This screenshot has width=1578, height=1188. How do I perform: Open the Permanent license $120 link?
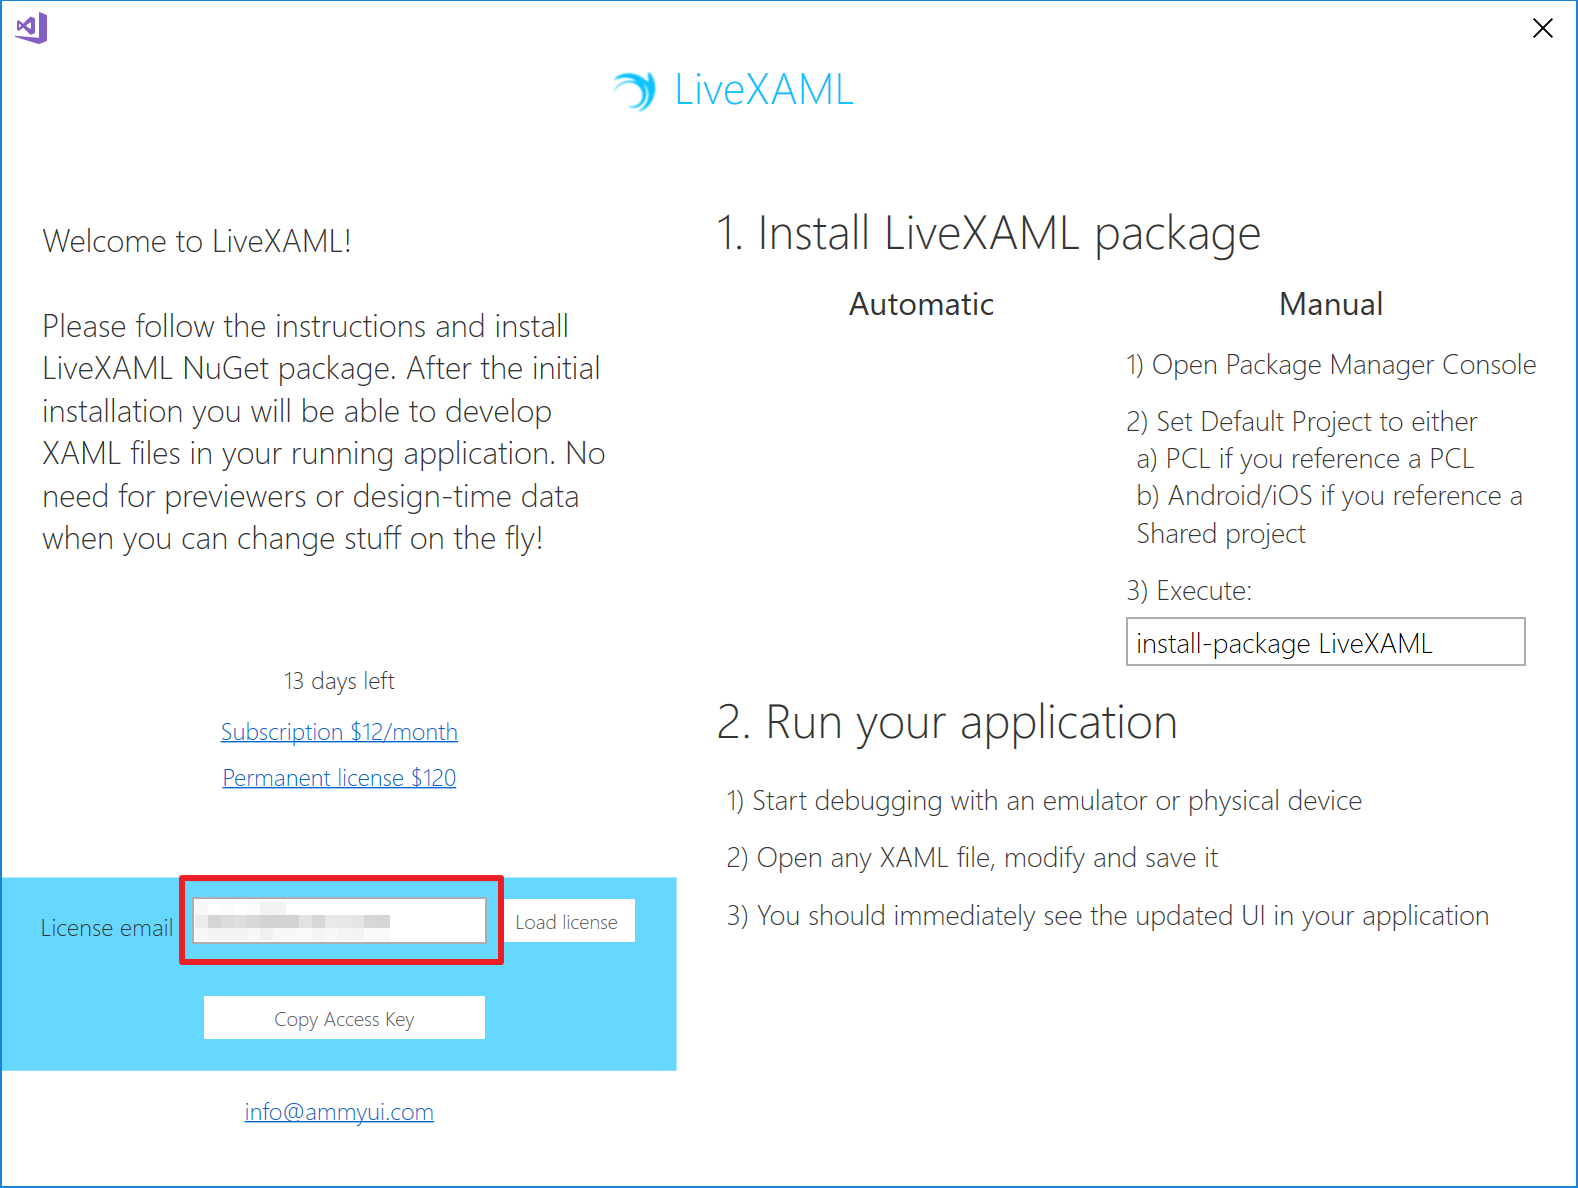pyautogui.click(x=339, y=778)
